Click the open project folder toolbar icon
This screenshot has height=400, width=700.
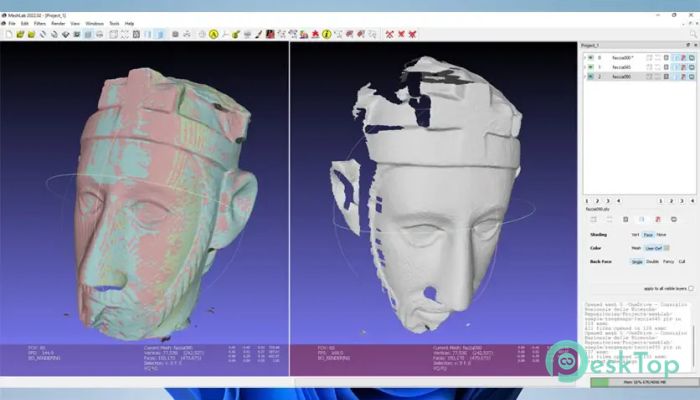20,34
